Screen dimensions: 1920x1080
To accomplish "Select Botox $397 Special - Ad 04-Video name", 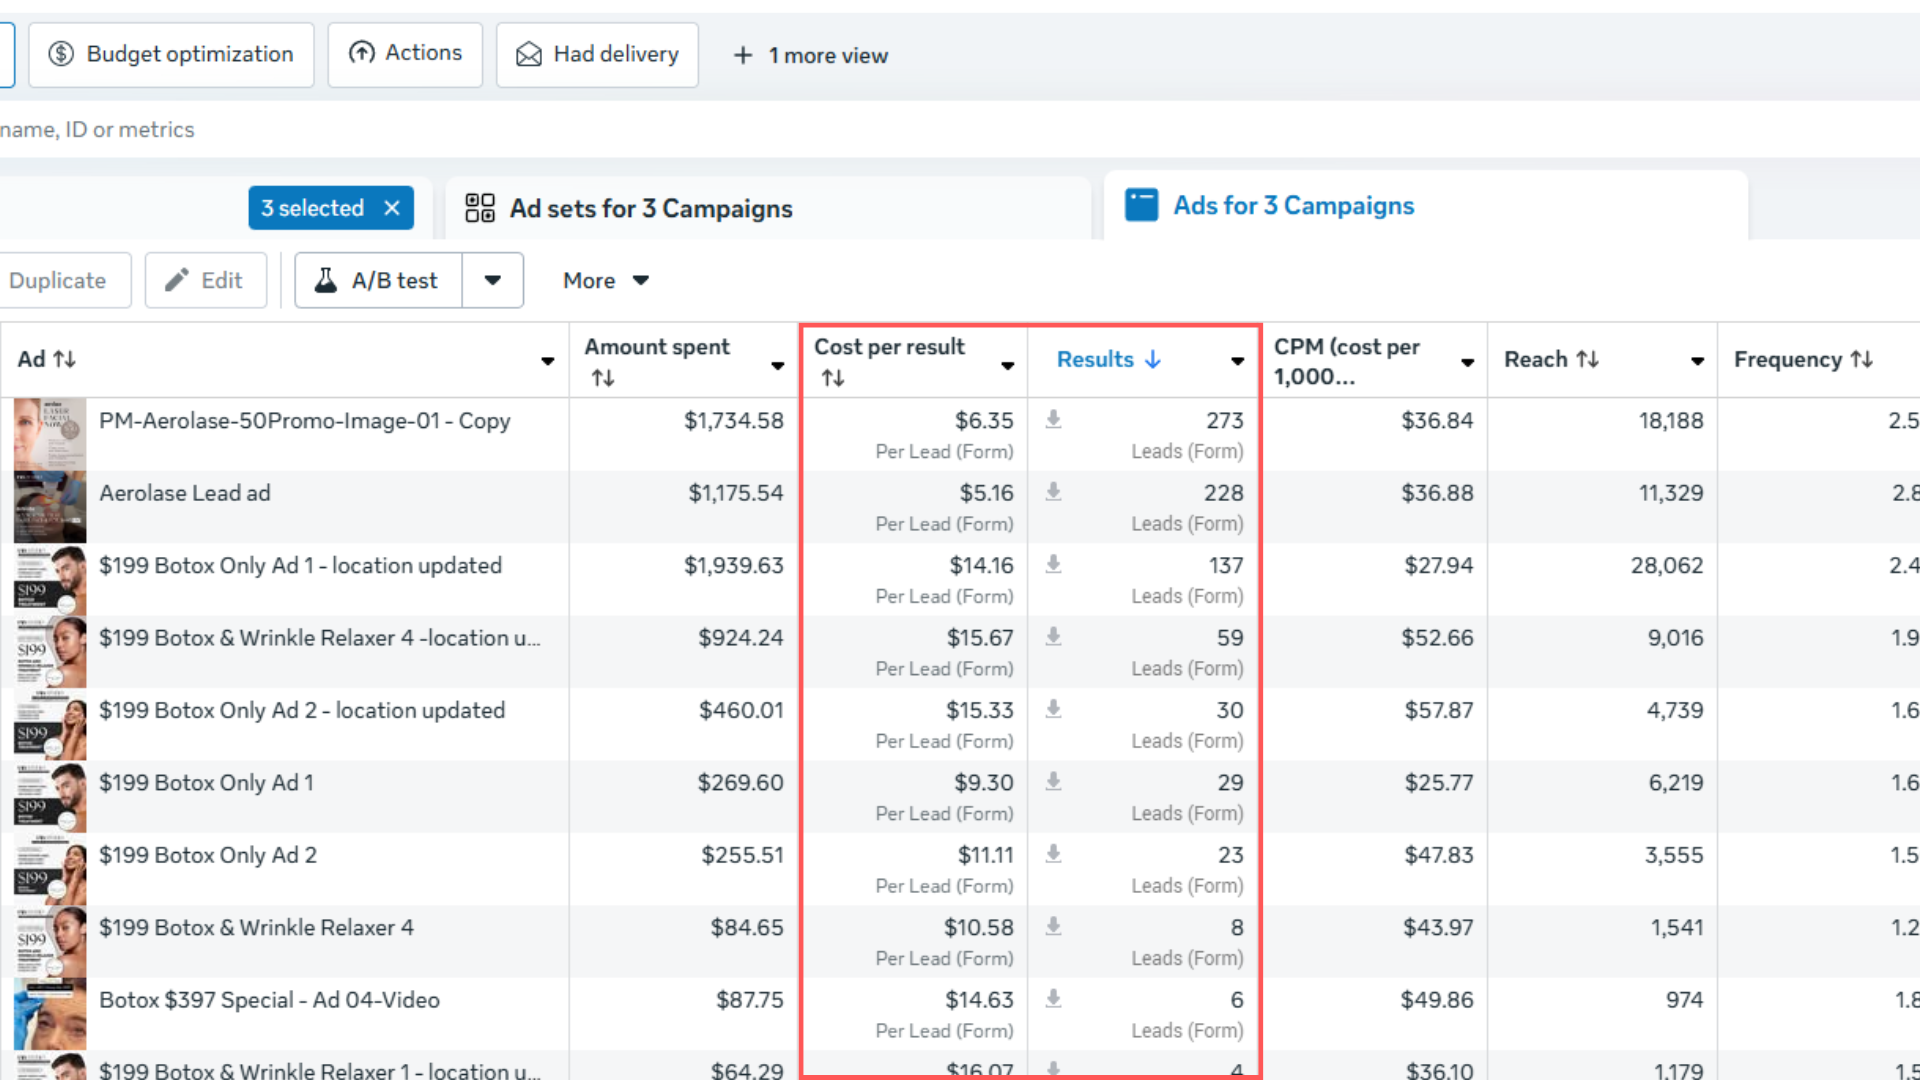I will (269, 1000).
